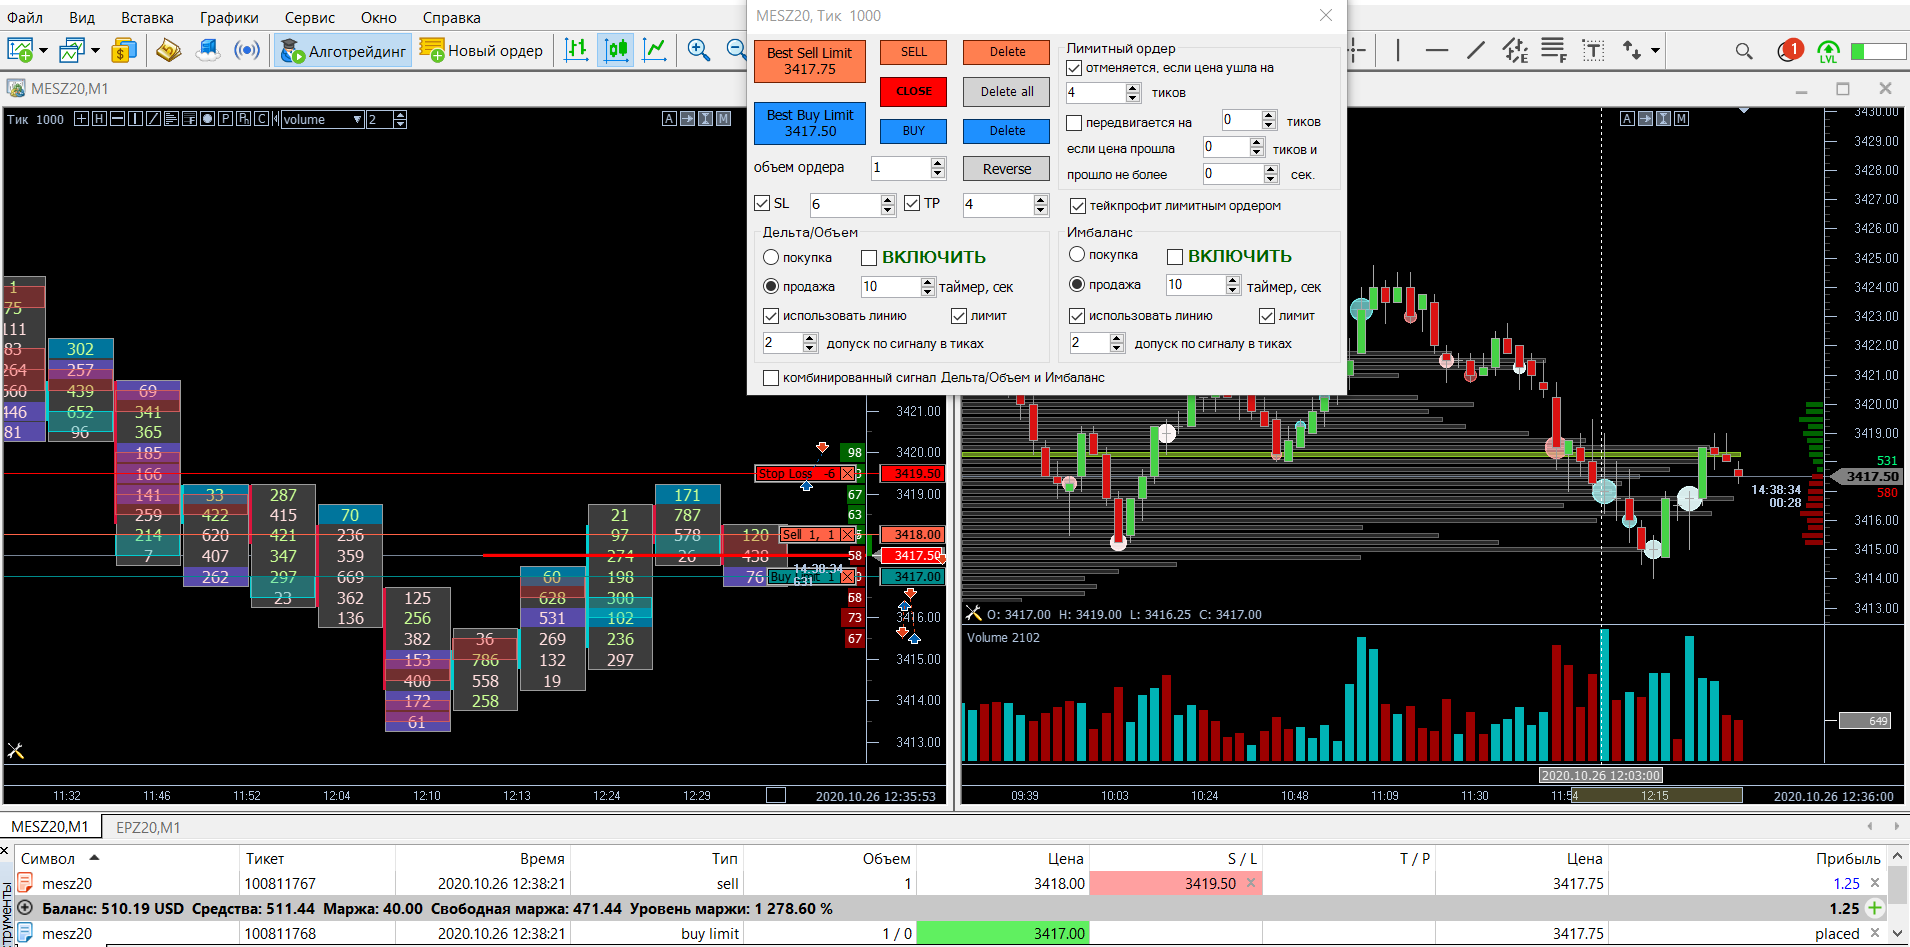Click the A button on the footprint chart
The height and width of the screenshot is (947, 1910).
click(669, 119)
